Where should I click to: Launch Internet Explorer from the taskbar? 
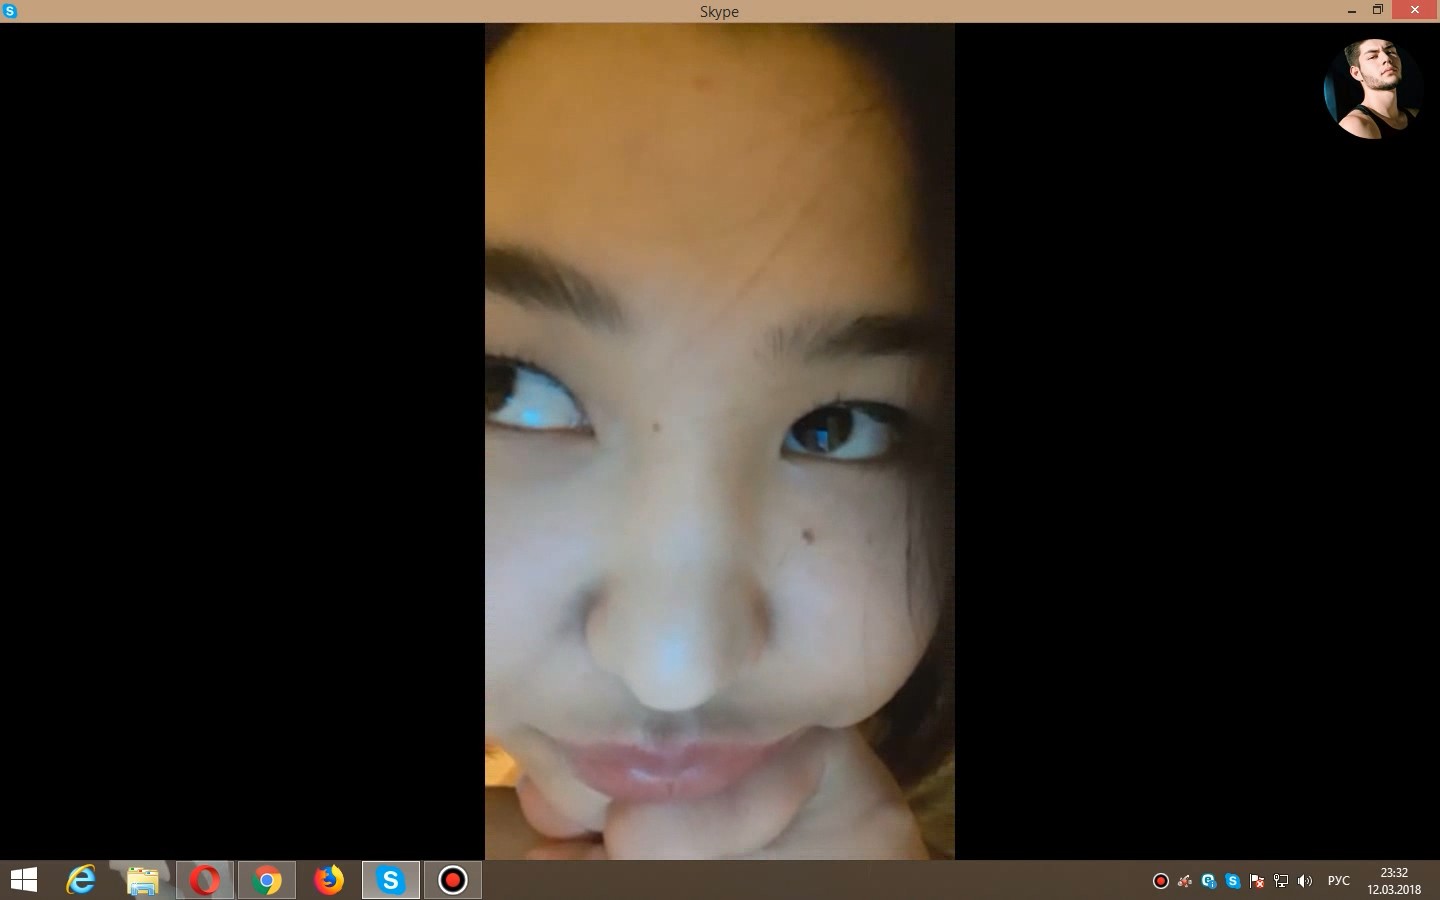point(81,880)
